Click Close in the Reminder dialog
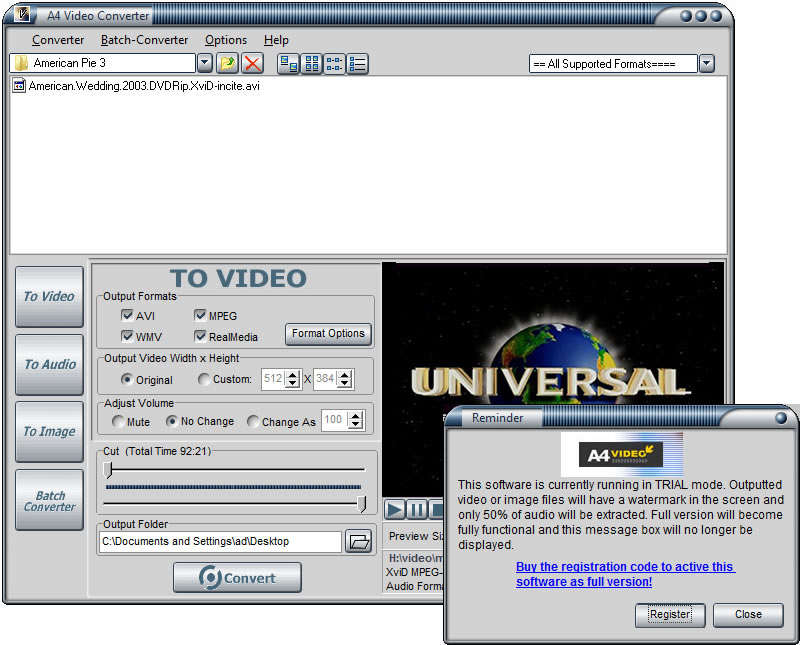 tap(748, 614)
